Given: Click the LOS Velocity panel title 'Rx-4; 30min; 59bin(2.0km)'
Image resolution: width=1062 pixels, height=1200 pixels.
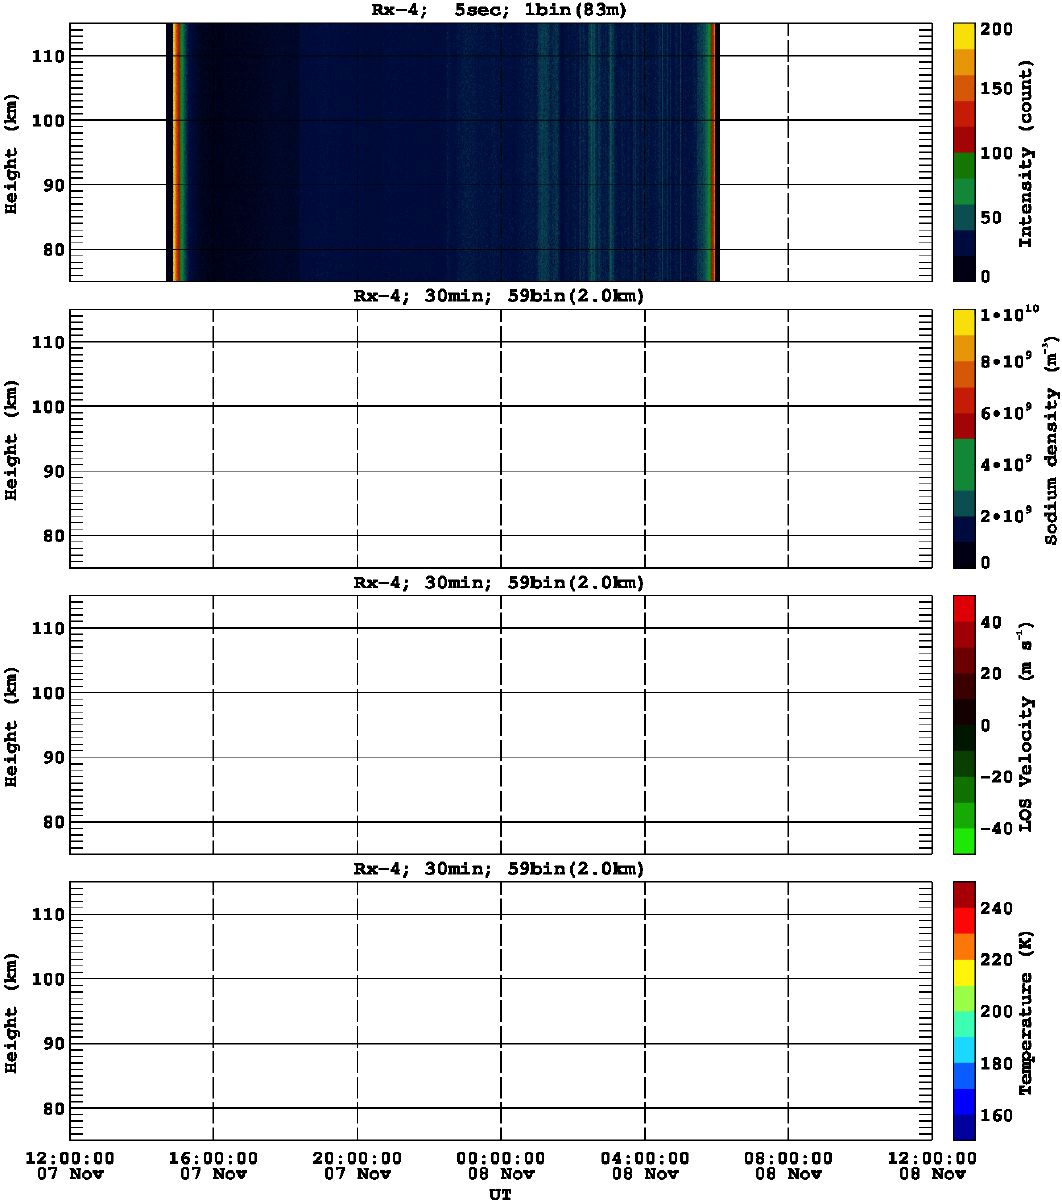Looking at the screenshot, I should [x=500, y=583].
